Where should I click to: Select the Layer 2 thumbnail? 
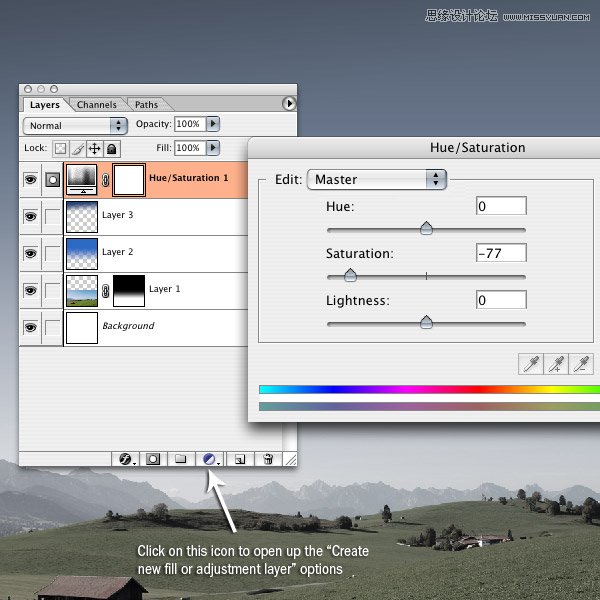pos(82,254)
